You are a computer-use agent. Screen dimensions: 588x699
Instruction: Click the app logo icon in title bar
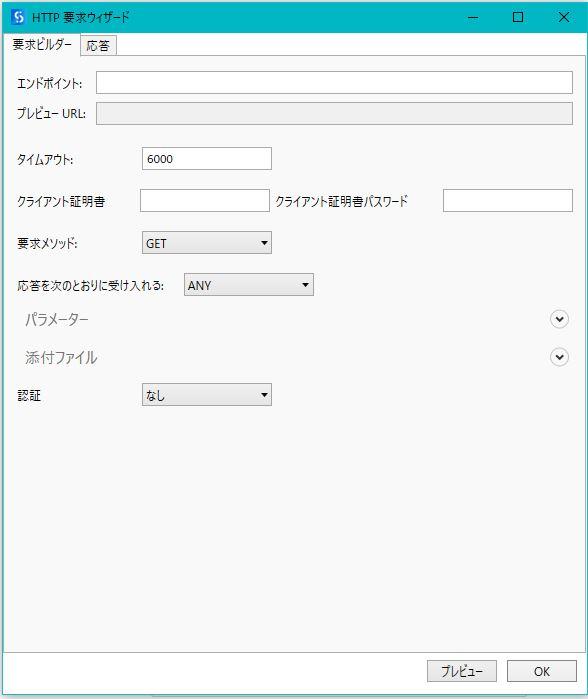18,17
